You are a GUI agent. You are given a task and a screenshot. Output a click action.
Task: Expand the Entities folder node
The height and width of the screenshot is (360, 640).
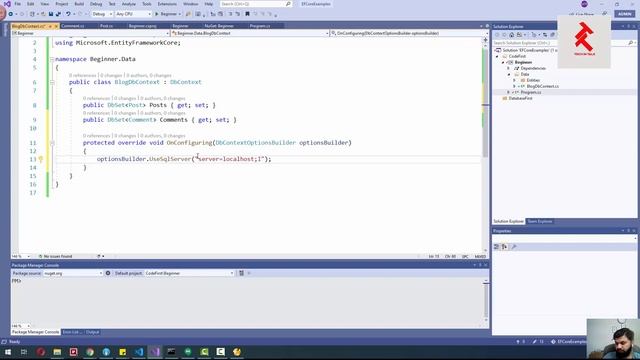click(x=515, y=80)
